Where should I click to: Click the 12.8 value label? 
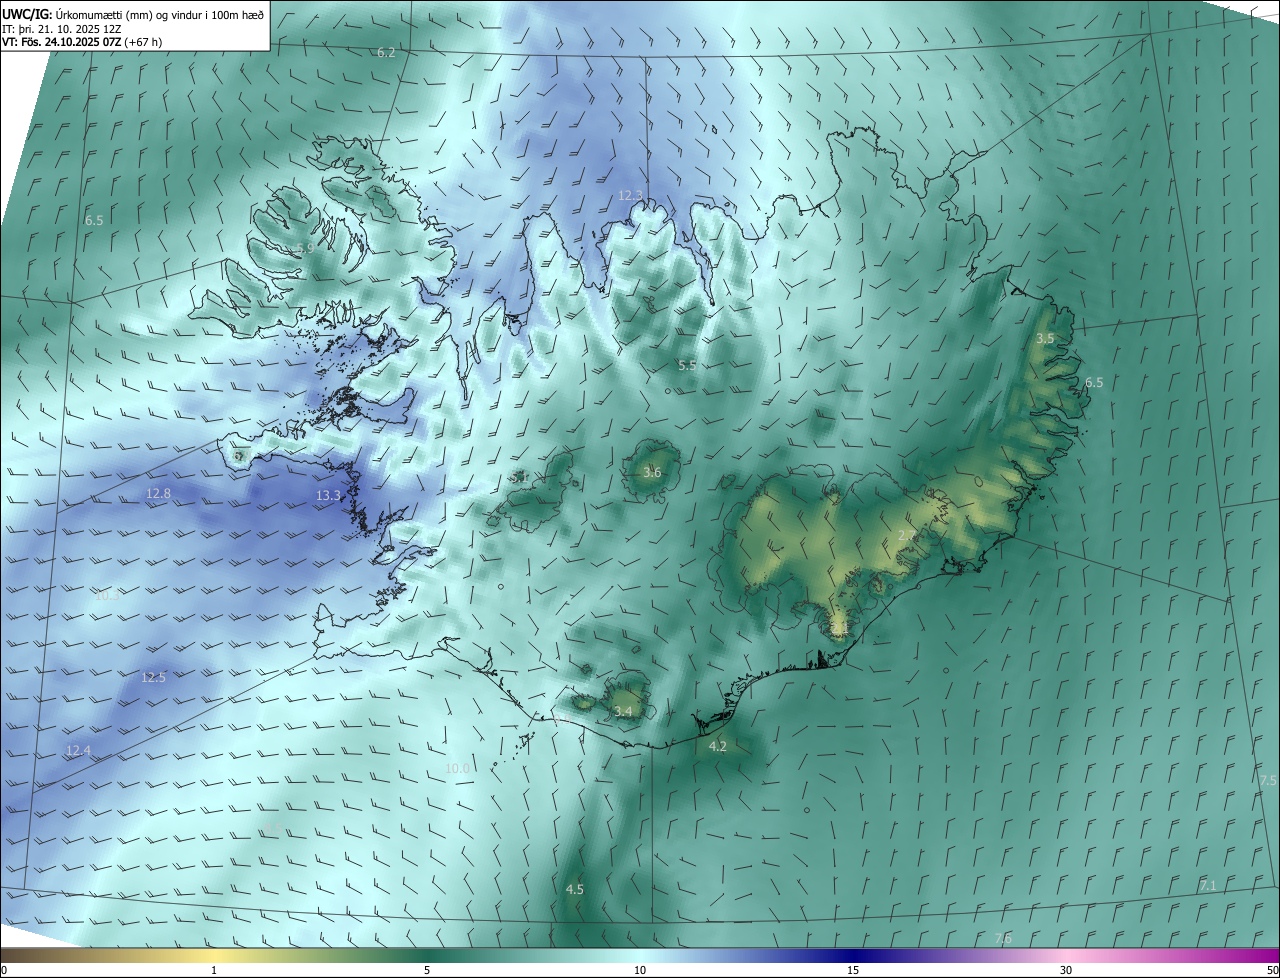click(x=158, y=493)
